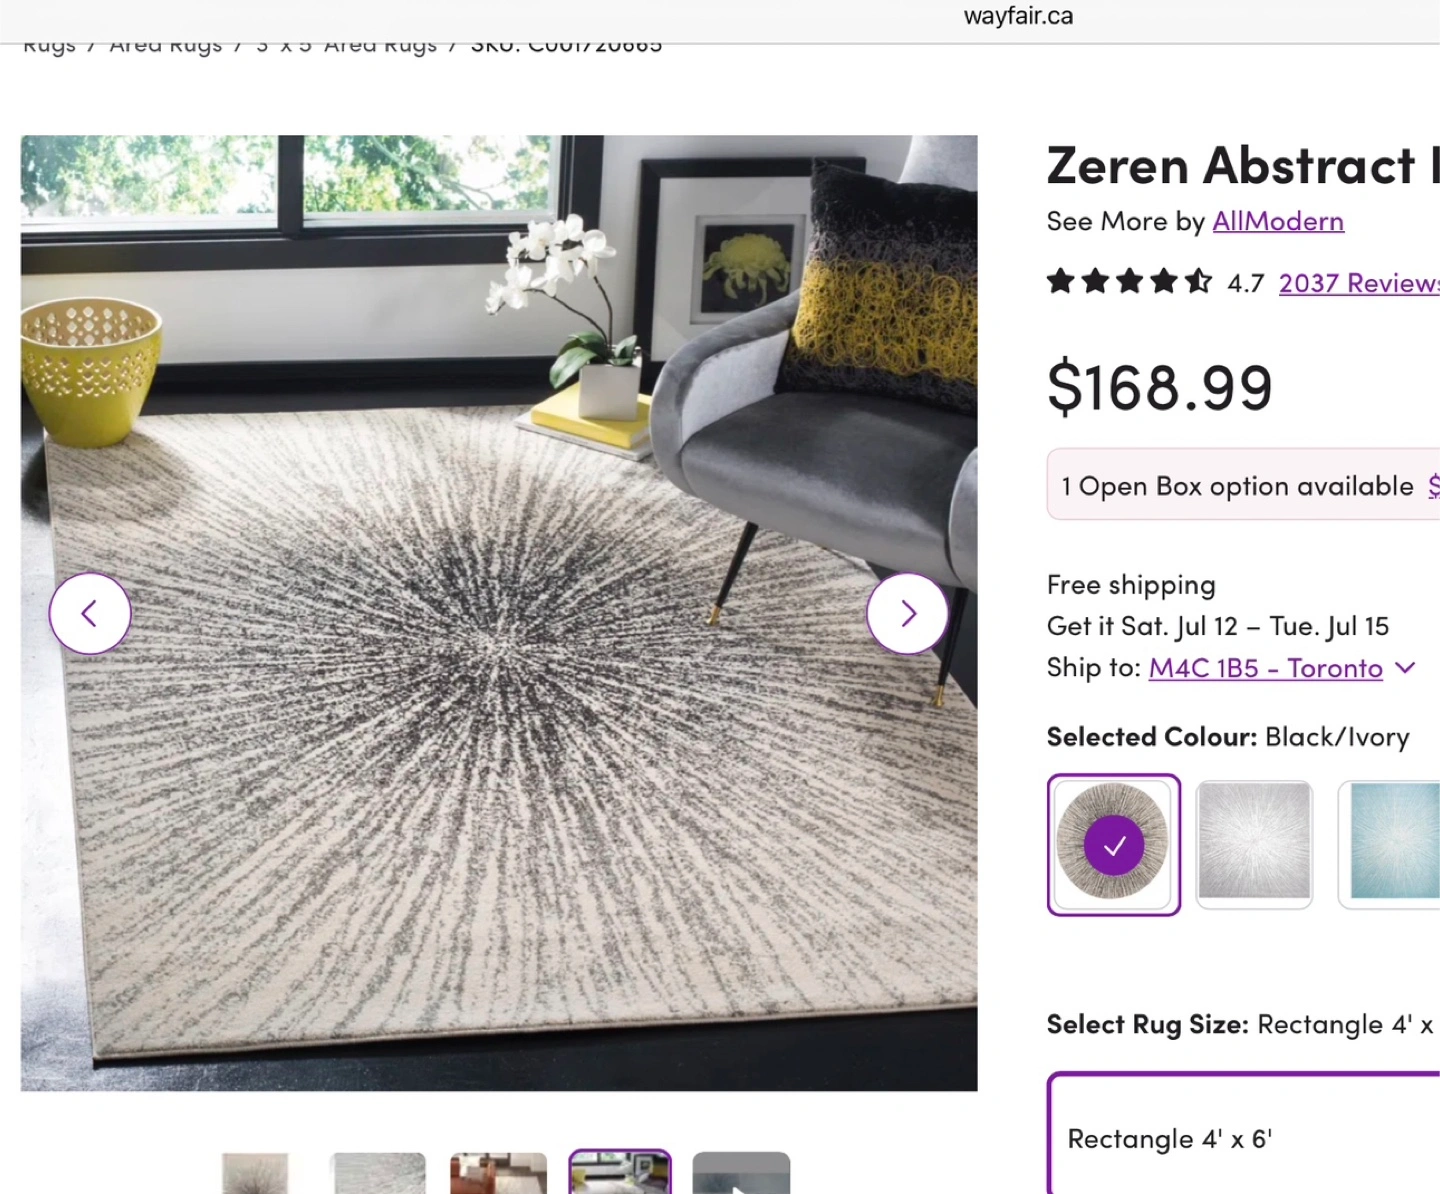
Task: Click the wayfair.ca address bar
Action: [x=1018, y=16]
